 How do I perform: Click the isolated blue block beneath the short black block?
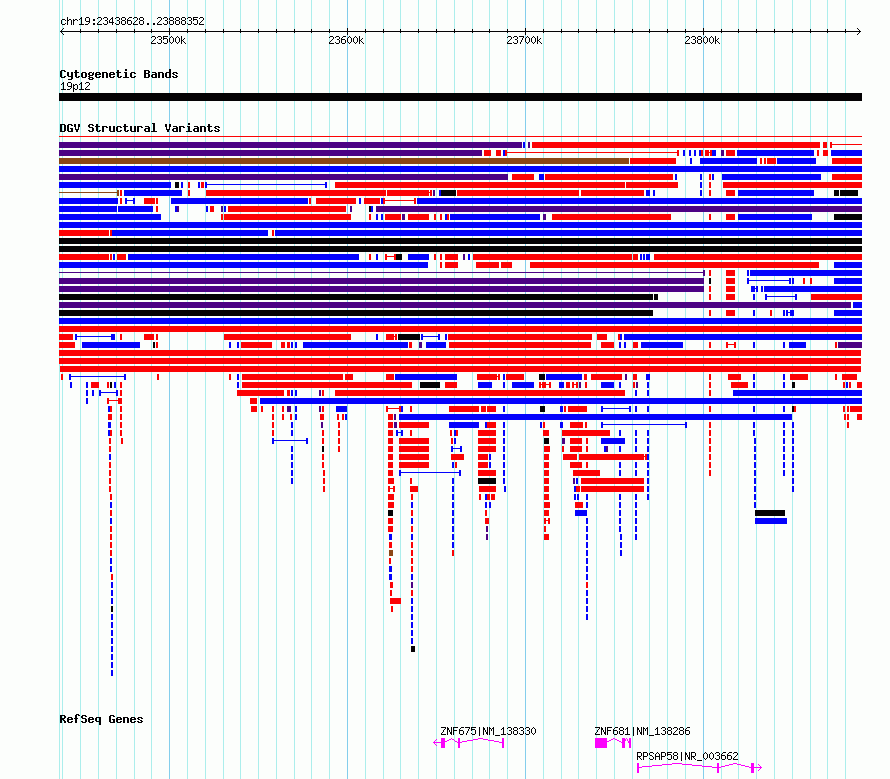(x=771, y=521)
